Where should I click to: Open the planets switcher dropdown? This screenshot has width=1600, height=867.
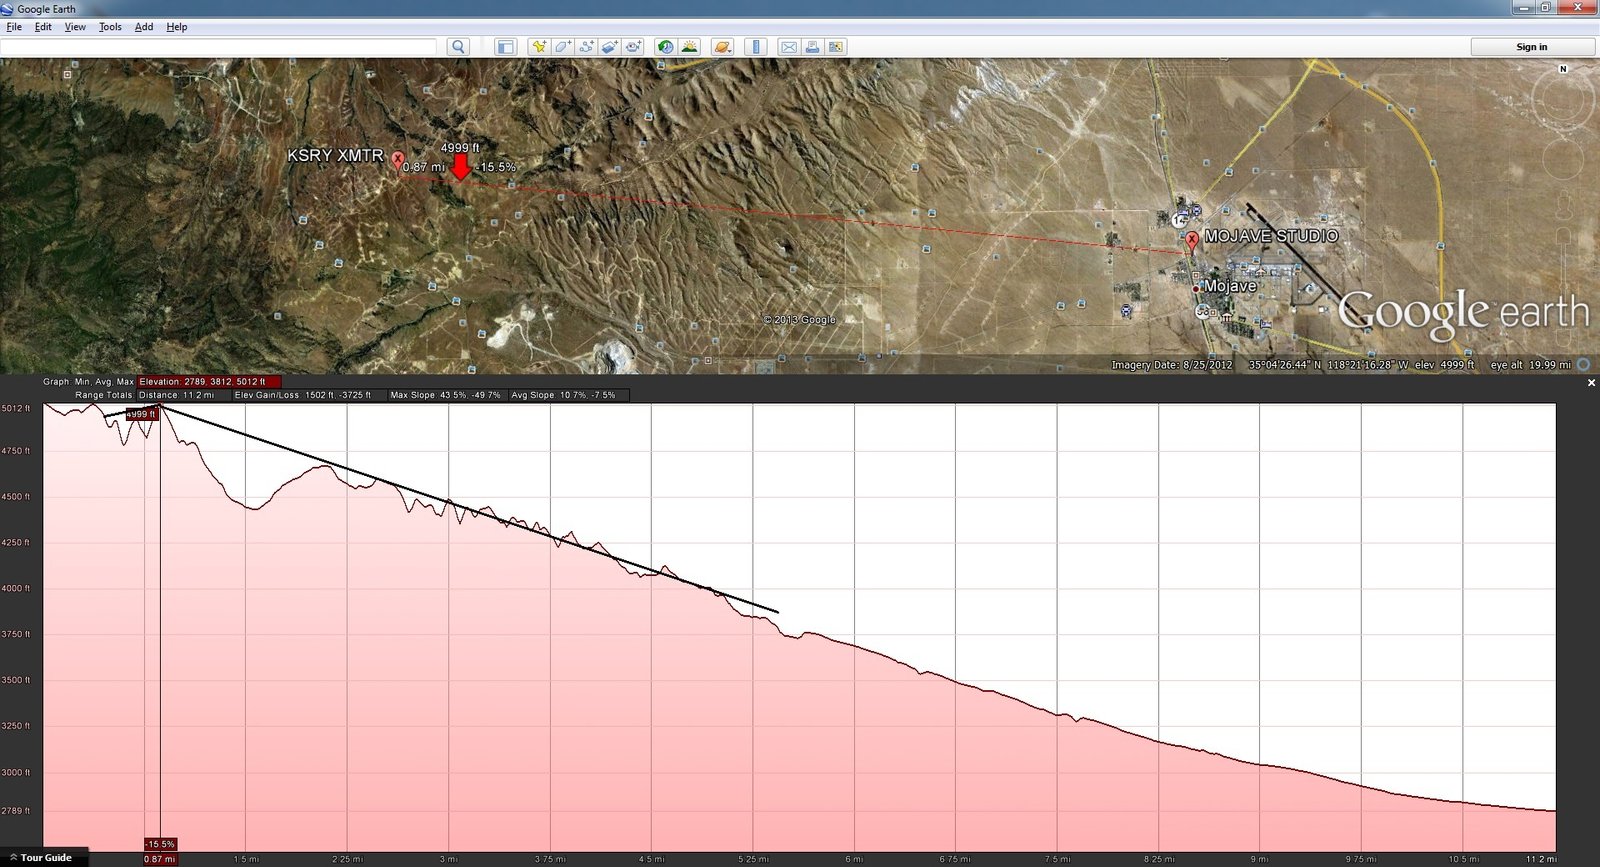(x=723, y=47)
